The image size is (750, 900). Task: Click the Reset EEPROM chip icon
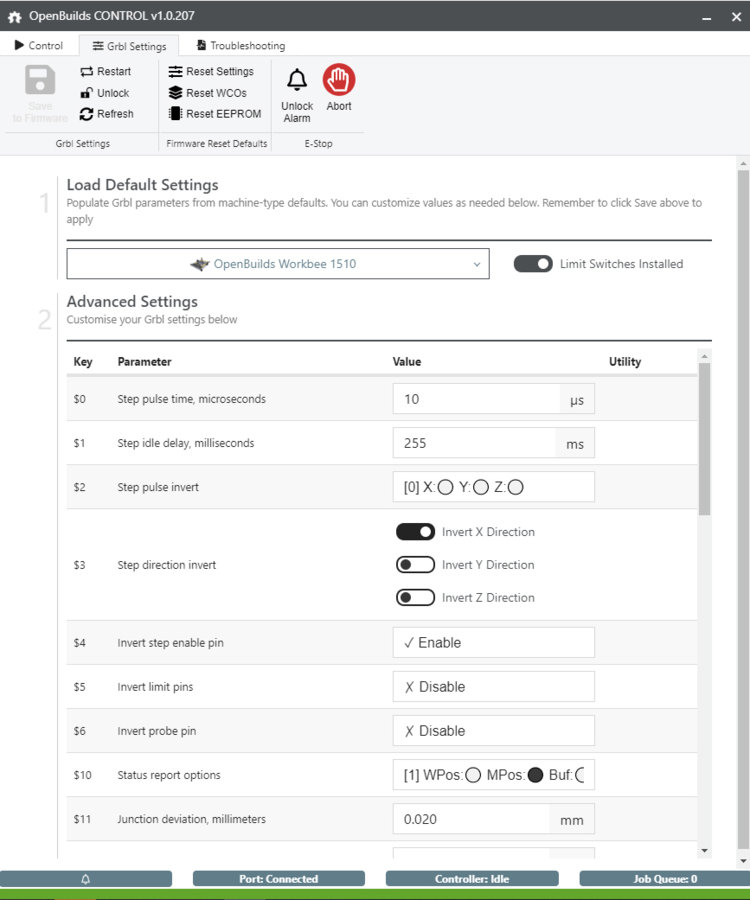pyautogui.click(x=175, y=114)
